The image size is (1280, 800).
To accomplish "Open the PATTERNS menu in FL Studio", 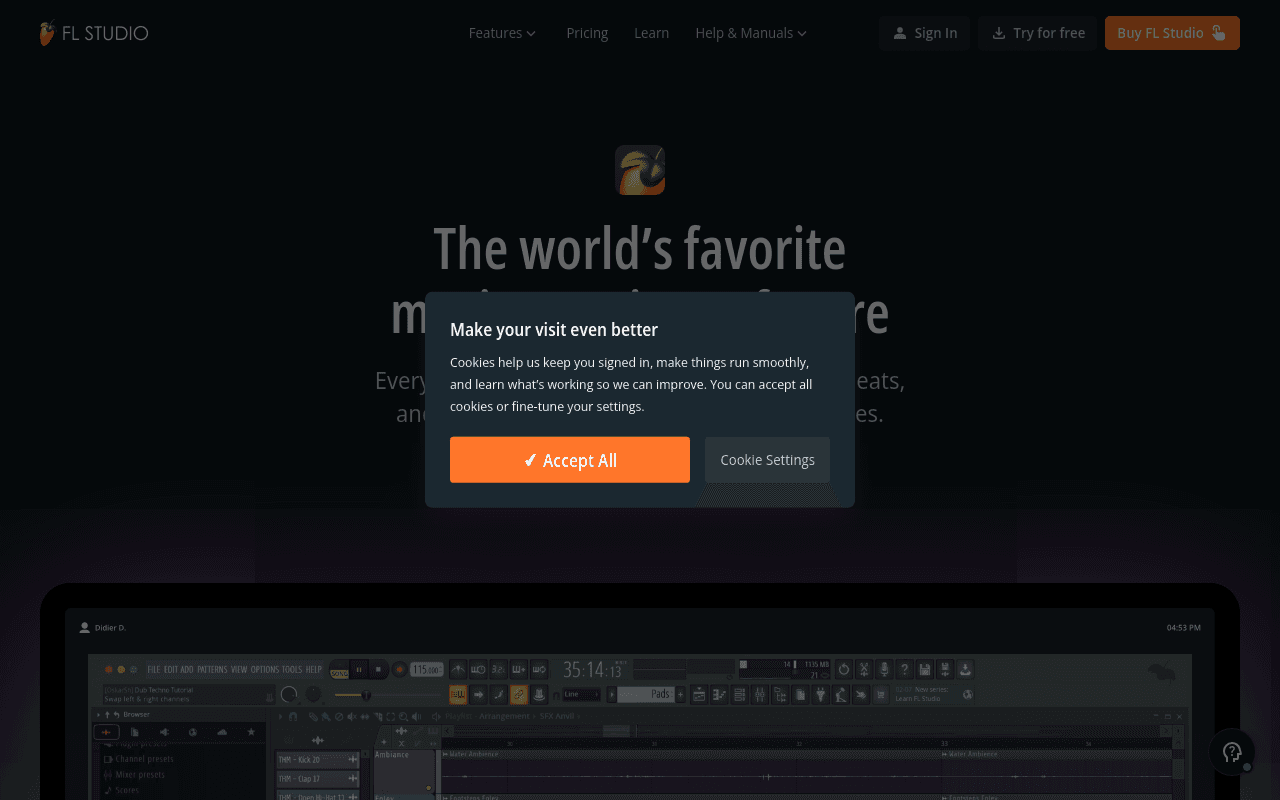I will click(212, 669).
